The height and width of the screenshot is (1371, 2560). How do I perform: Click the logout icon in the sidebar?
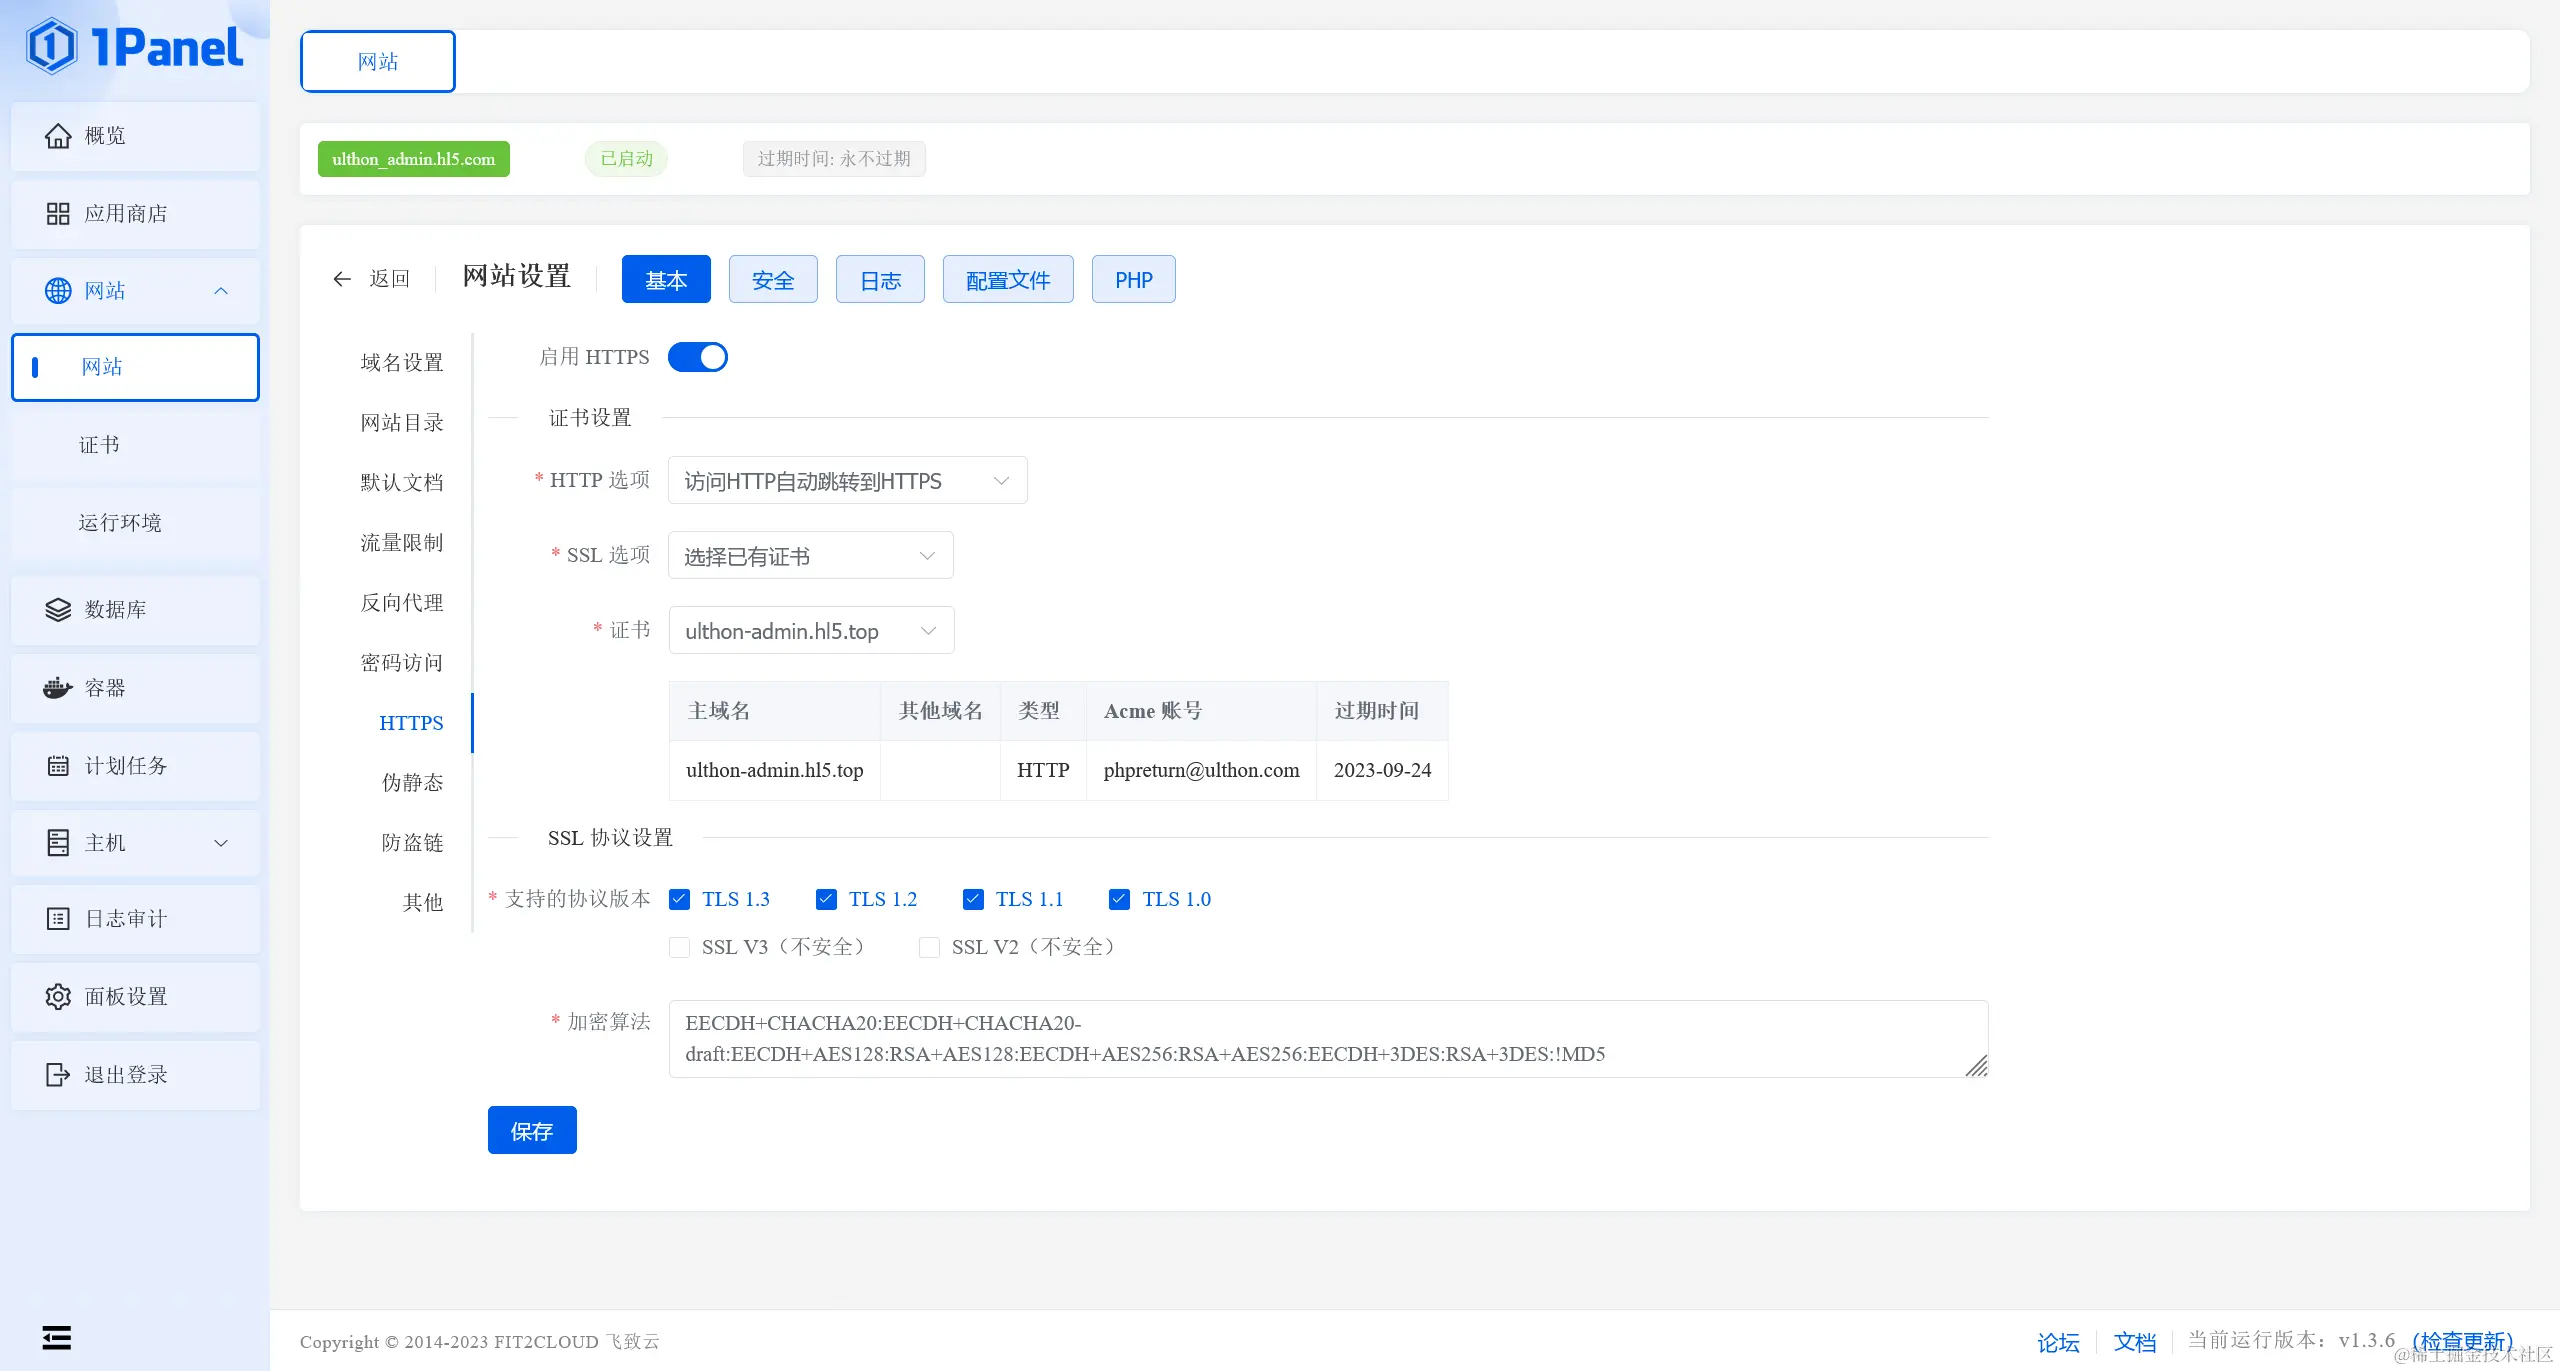tap(58, 1075)
